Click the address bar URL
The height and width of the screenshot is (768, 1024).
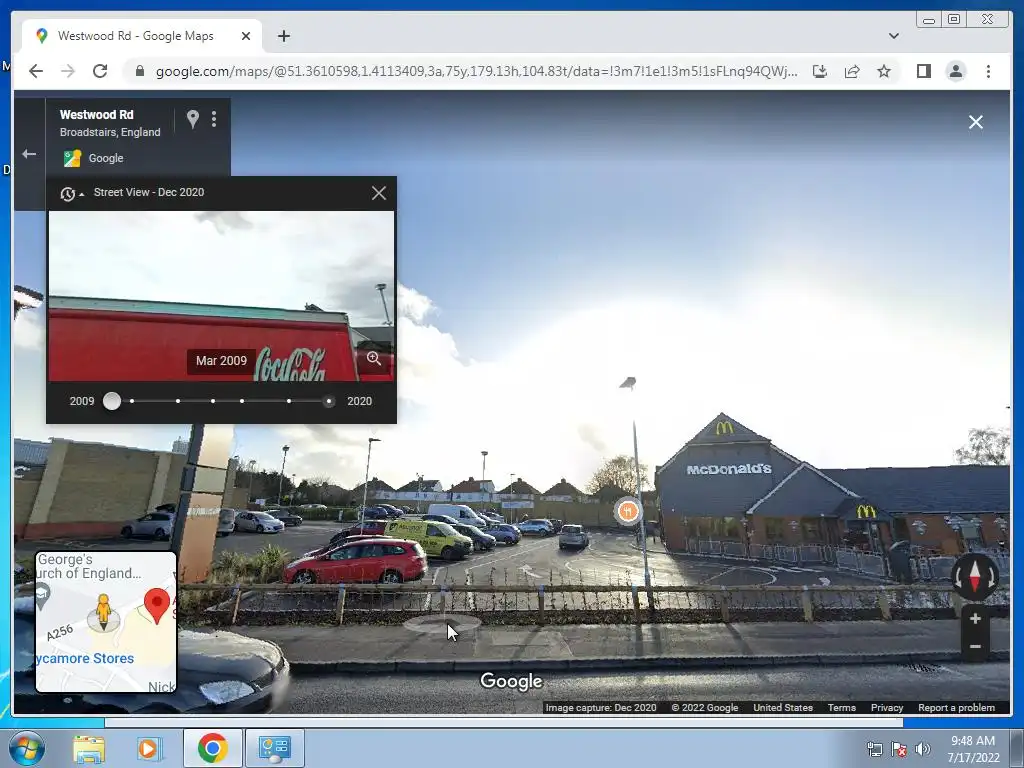(476, 71)
